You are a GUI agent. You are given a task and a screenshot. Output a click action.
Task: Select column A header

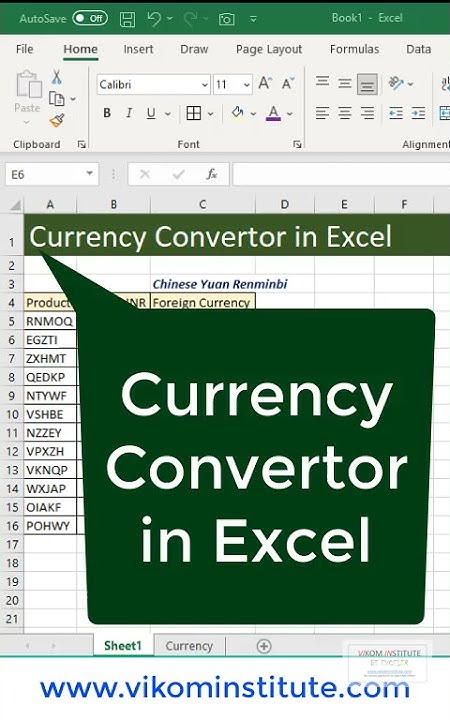[50, 205]
